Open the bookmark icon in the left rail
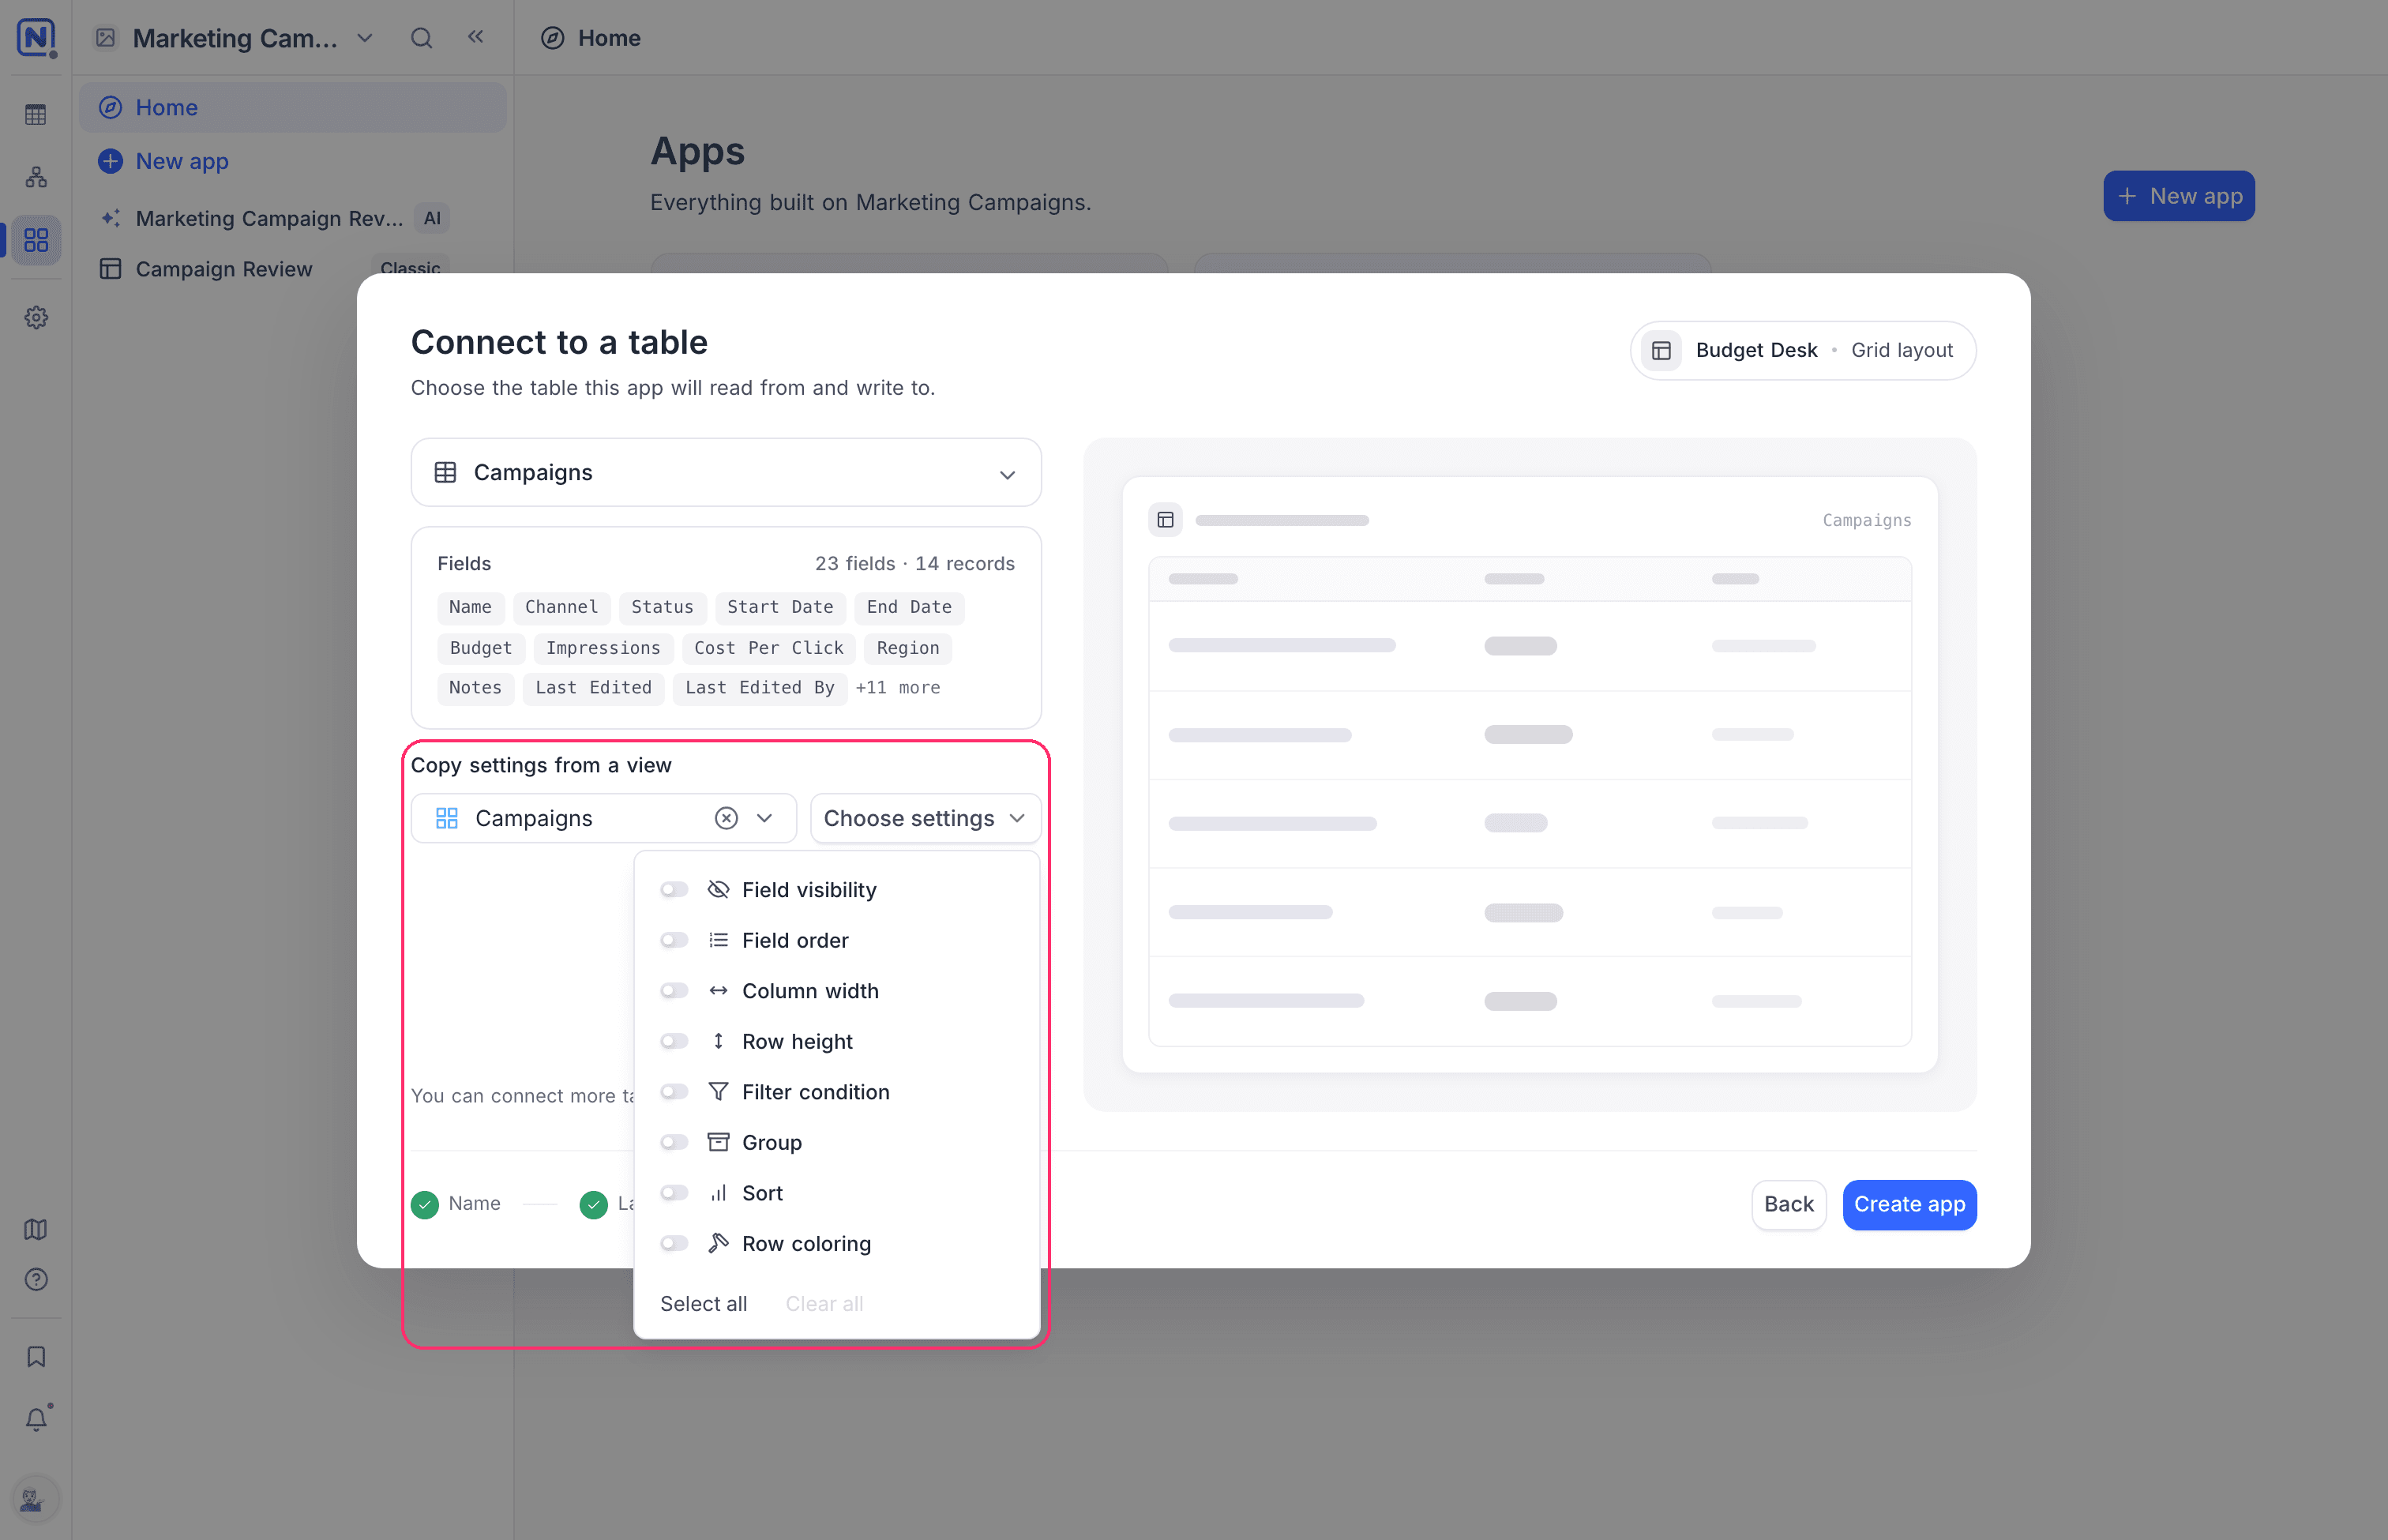Screen dimensions: 2388x1540 point(36,1356)
